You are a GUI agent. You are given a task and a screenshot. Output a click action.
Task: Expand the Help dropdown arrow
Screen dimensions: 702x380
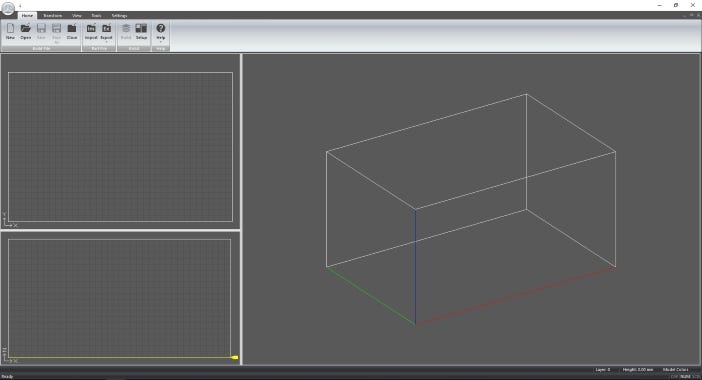(161, 42)
